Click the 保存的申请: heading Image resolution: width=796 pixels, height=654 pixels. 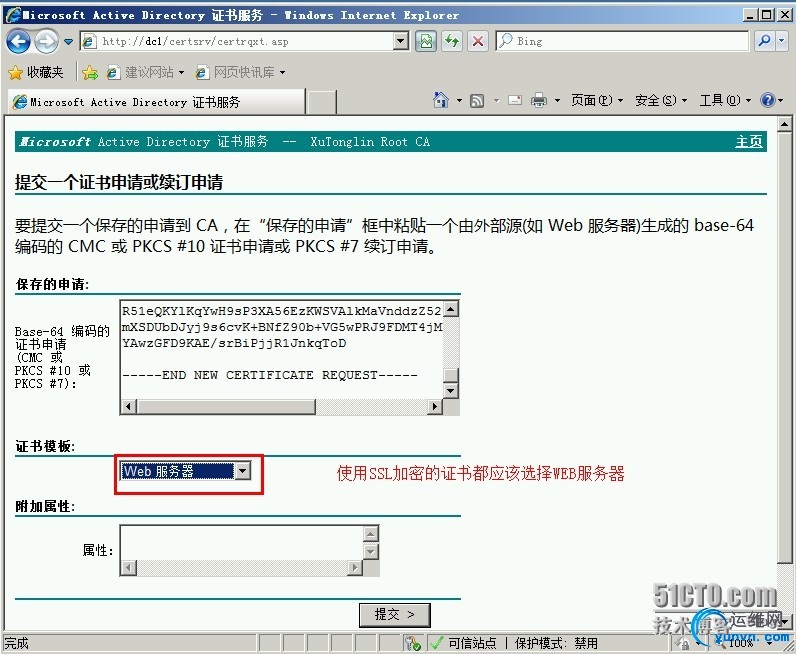coord(52,284)
